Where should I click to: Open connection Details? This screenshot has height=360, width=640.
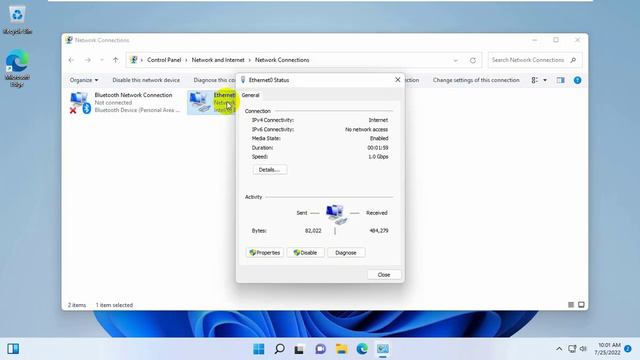coord(269,170)
